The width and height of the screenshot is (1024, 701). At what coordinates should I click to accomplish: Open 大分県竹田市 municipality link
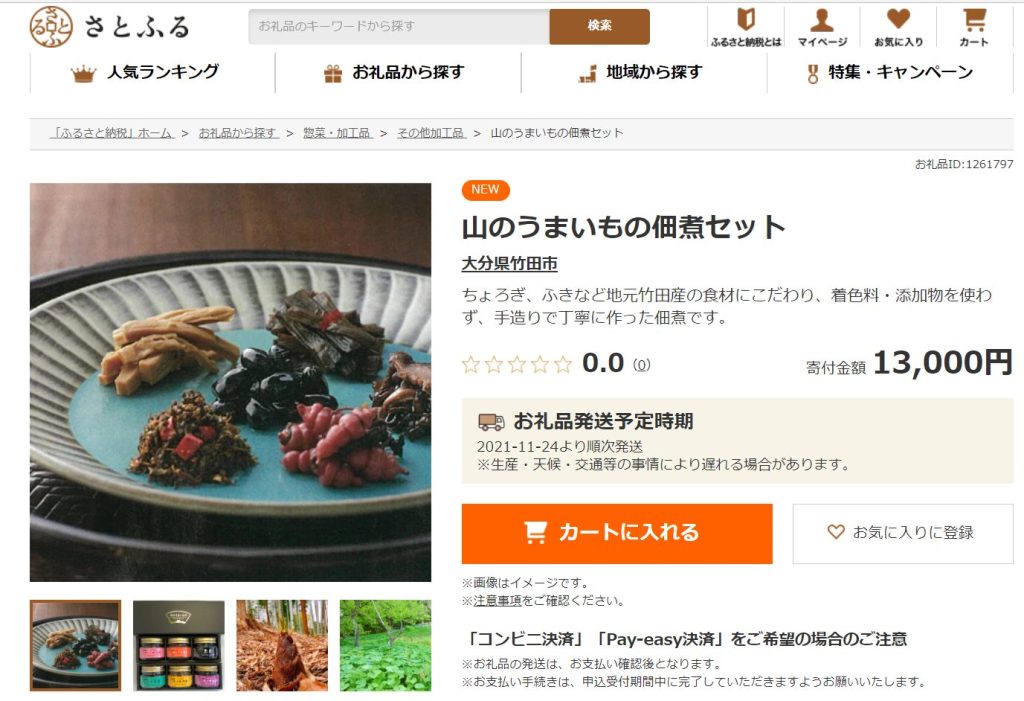click(x=509, y=263)
